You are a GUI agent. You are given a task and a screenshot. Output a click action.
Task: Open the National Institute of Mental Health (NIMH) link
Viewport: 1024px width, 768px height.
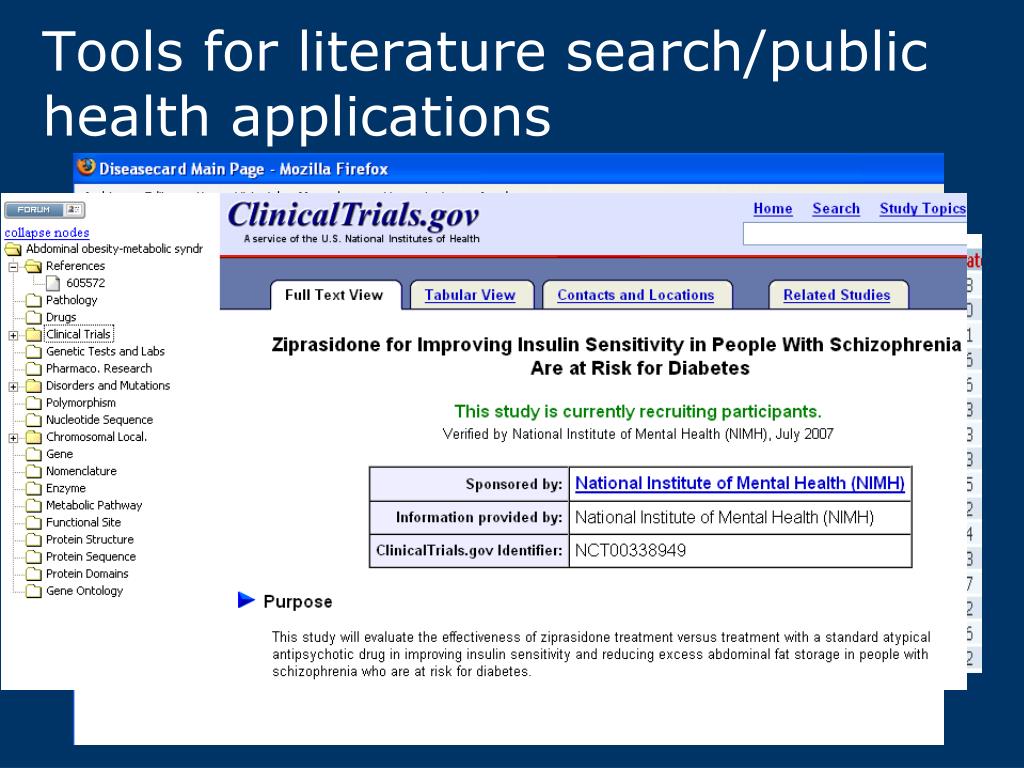740,483
